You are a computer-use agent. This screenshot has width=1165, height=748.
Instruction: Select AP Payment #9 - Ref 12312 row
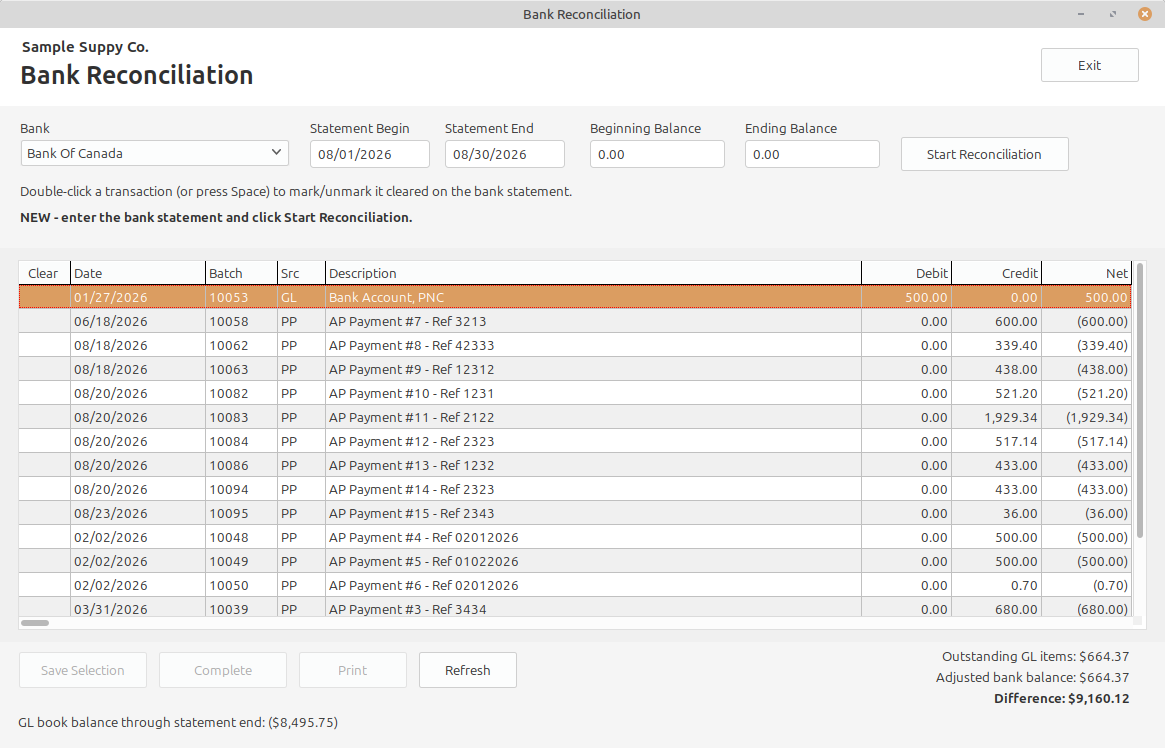tap(575, 369)
